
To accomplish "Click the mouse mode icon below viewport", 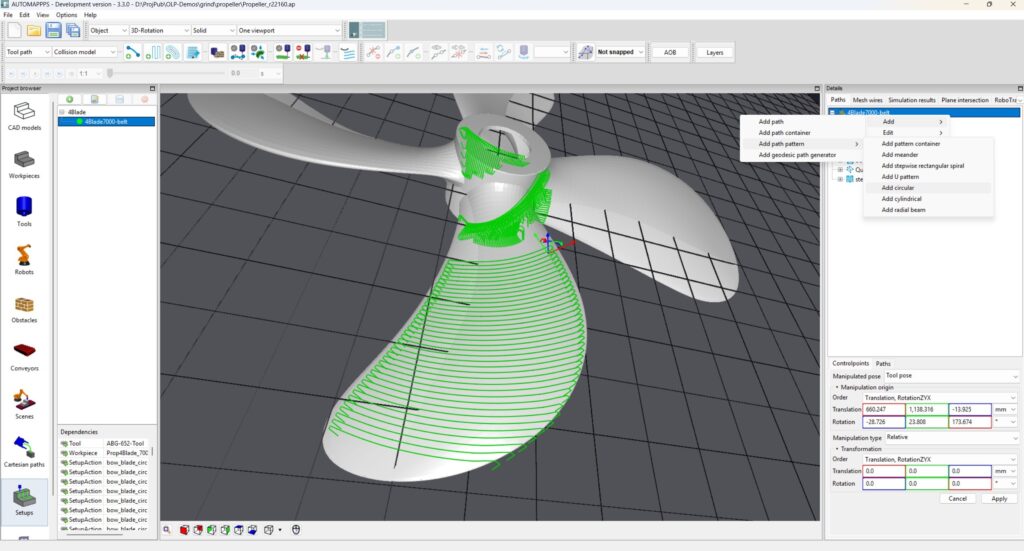I will coord(296,530).
